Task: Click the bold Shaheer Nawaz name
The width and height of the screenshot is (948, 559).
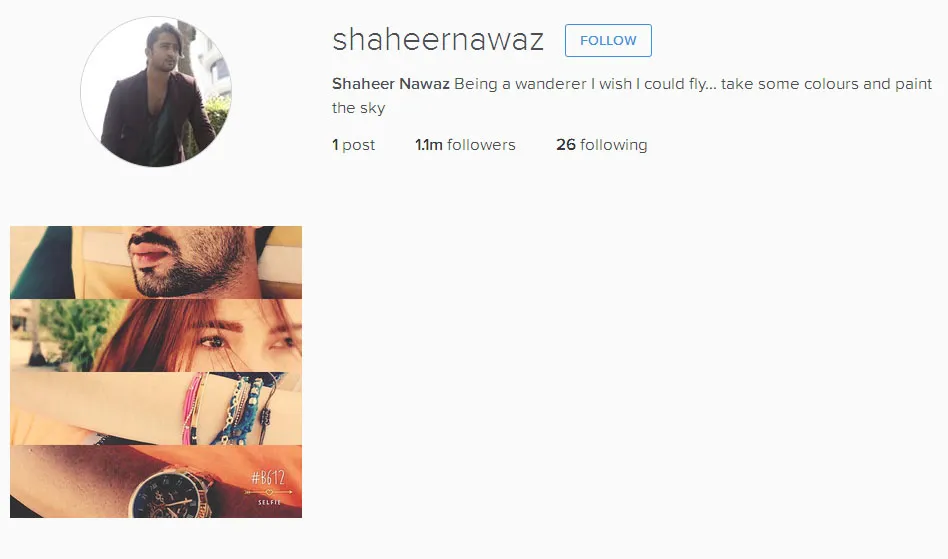Action: pyautogui.click(x=391, y=83)
